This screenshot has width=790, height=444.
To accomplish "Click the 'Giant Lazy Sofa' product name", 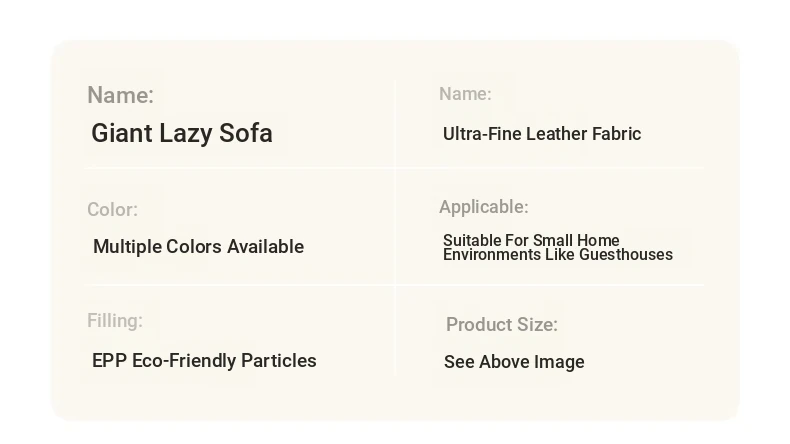I will click(182, 134).
